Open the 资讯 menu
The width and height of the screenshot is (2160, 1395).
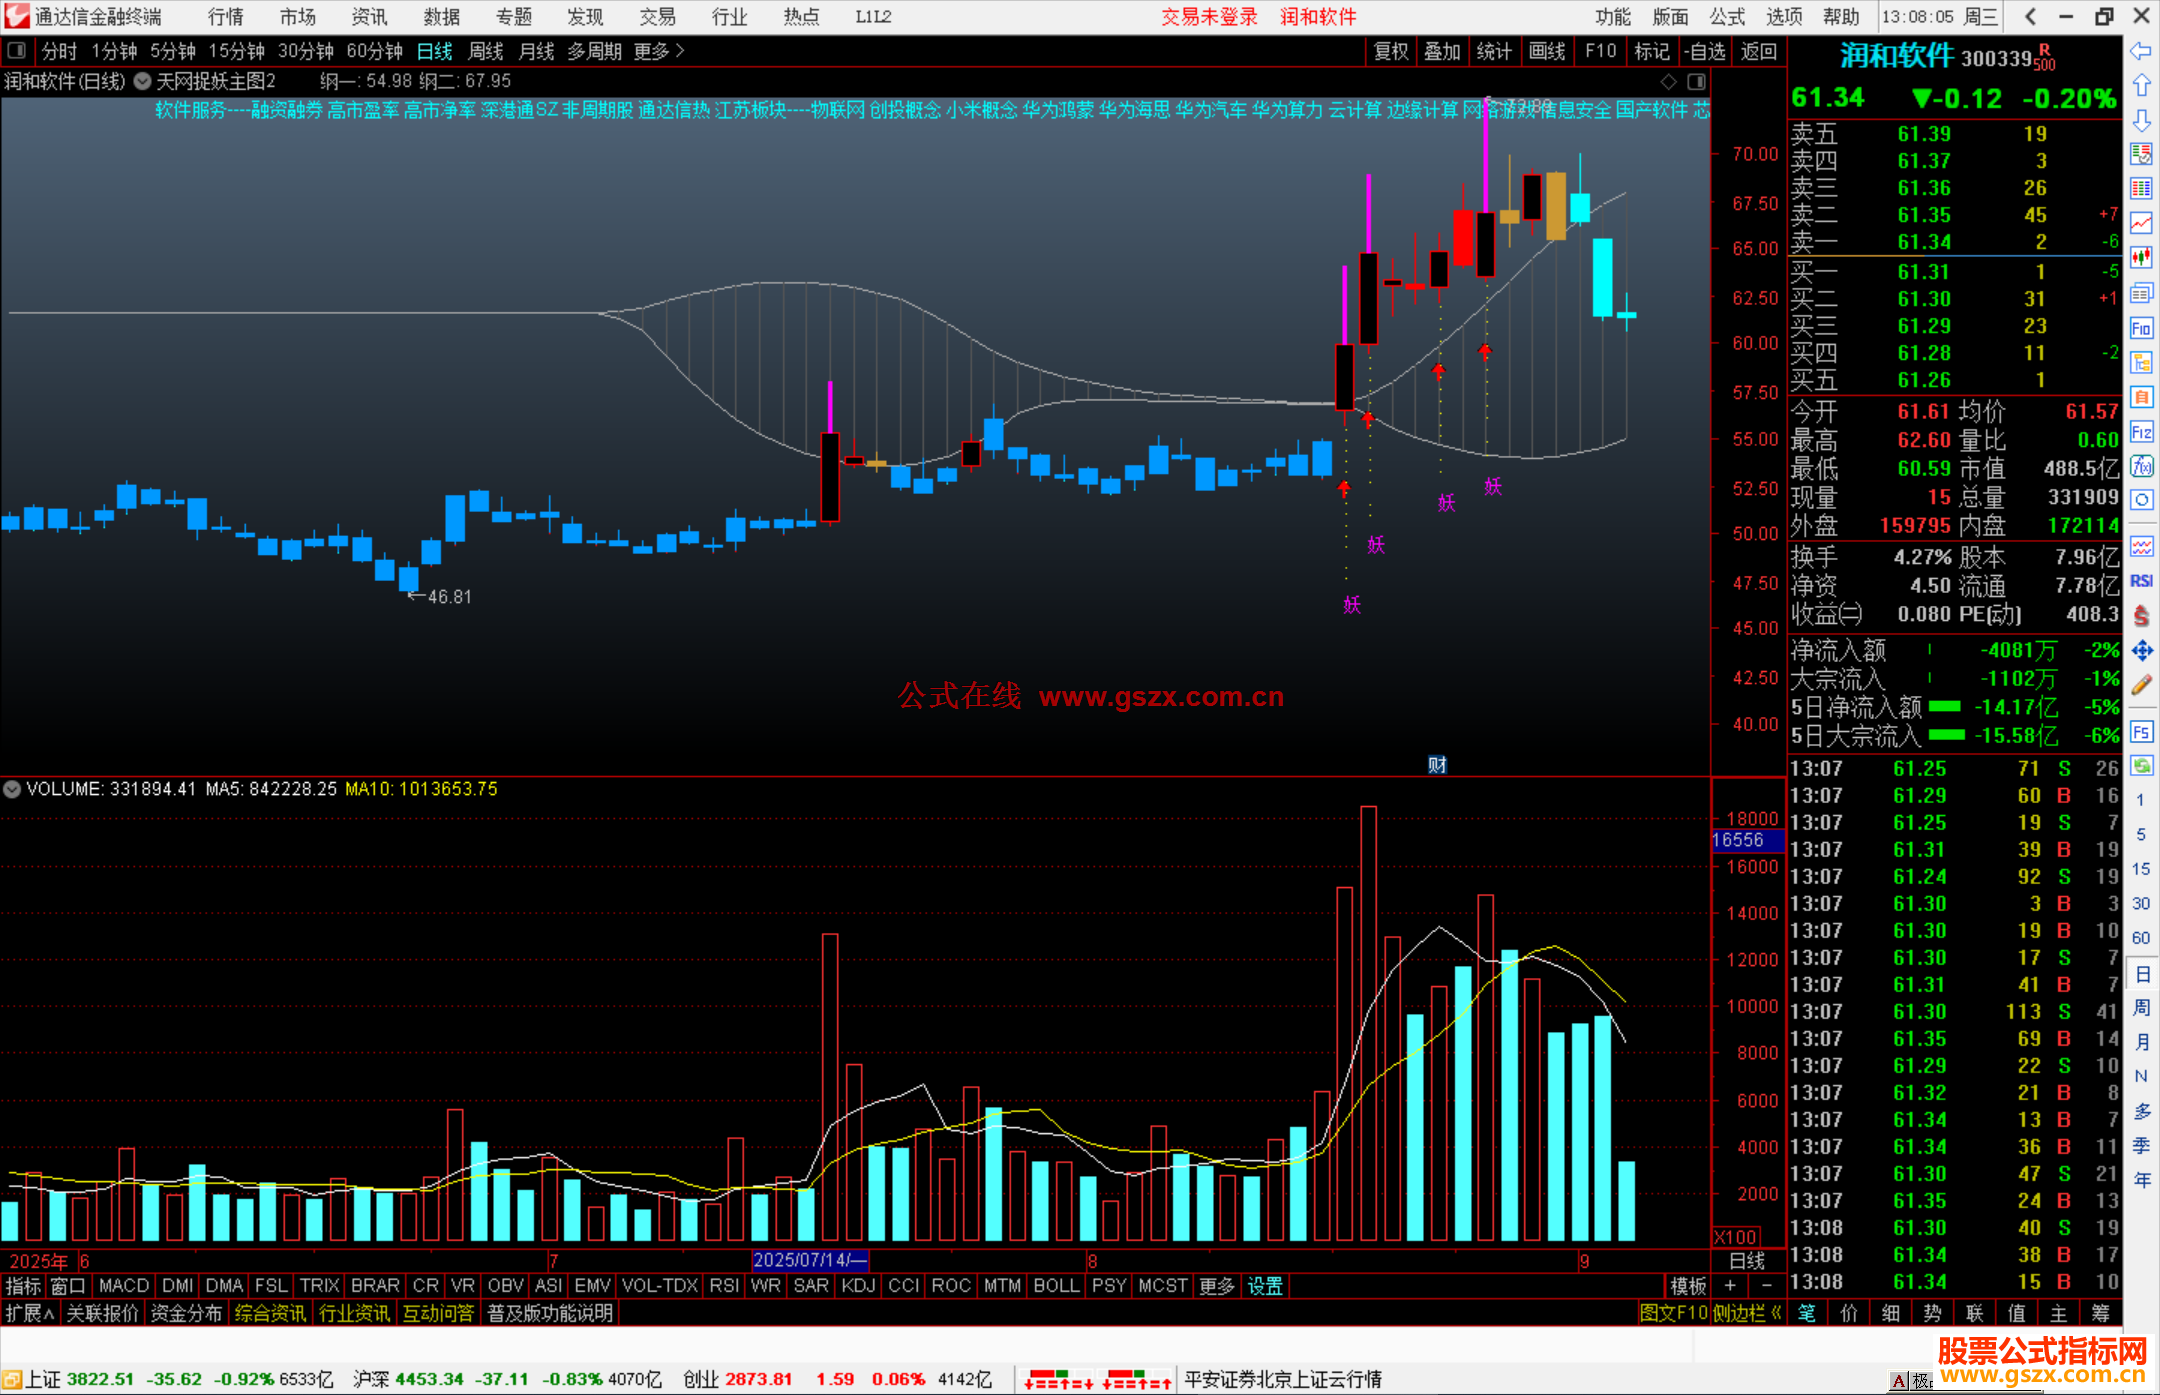[369, 17]
